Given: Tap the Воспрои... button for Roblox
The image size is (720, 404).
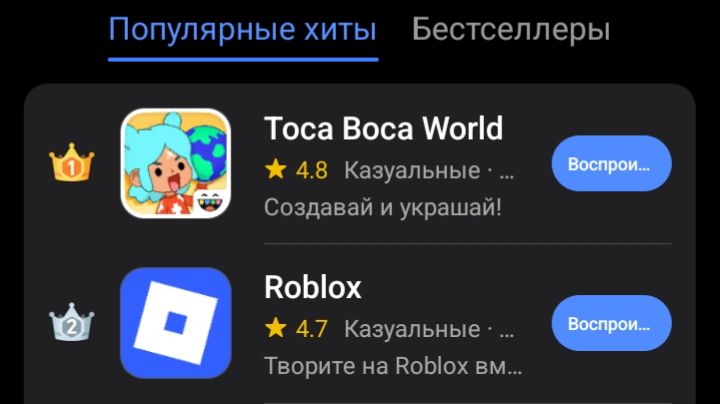Looking at the screenshot, I should pyautogui.click(x=611, y=323).
